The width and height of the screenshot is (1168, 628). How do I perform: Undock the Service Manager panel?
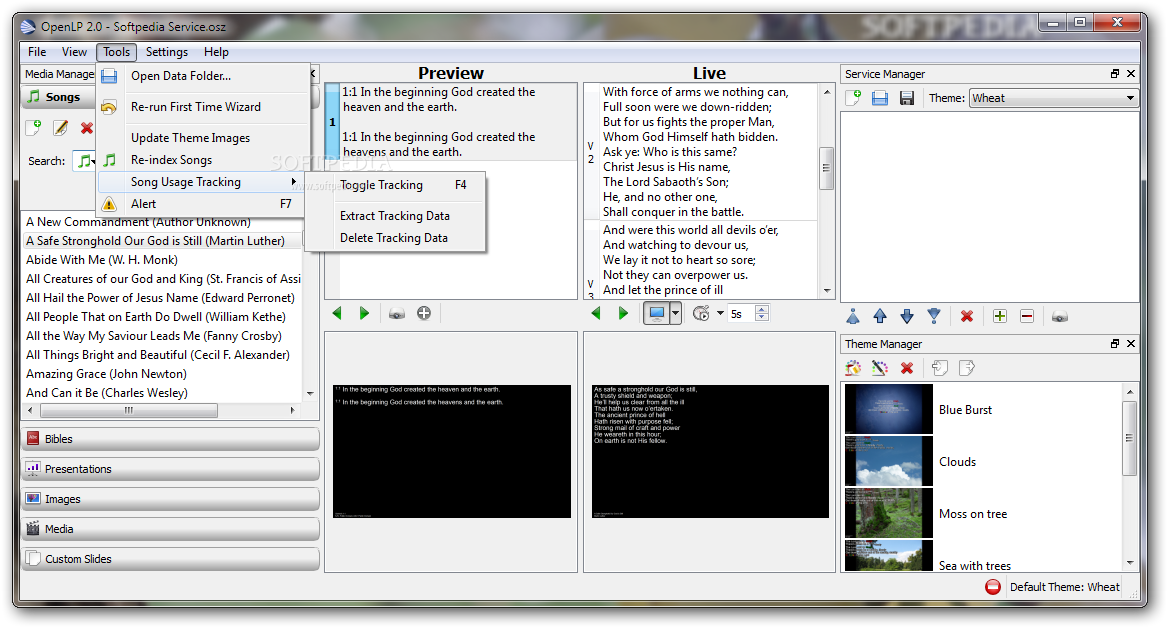click(1115, 74)
